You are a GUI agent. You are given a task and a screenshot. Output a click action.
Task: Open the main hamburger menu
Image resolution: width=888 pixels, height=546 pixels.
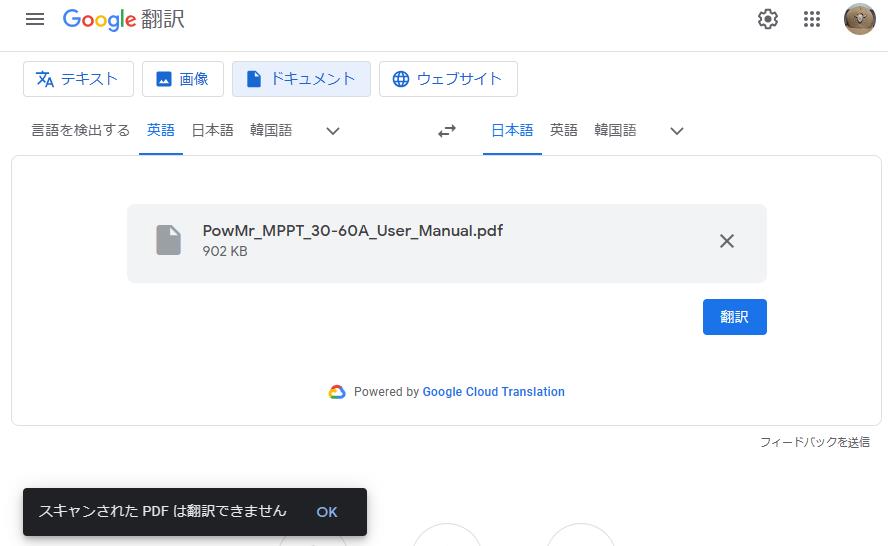click(35, 19)
